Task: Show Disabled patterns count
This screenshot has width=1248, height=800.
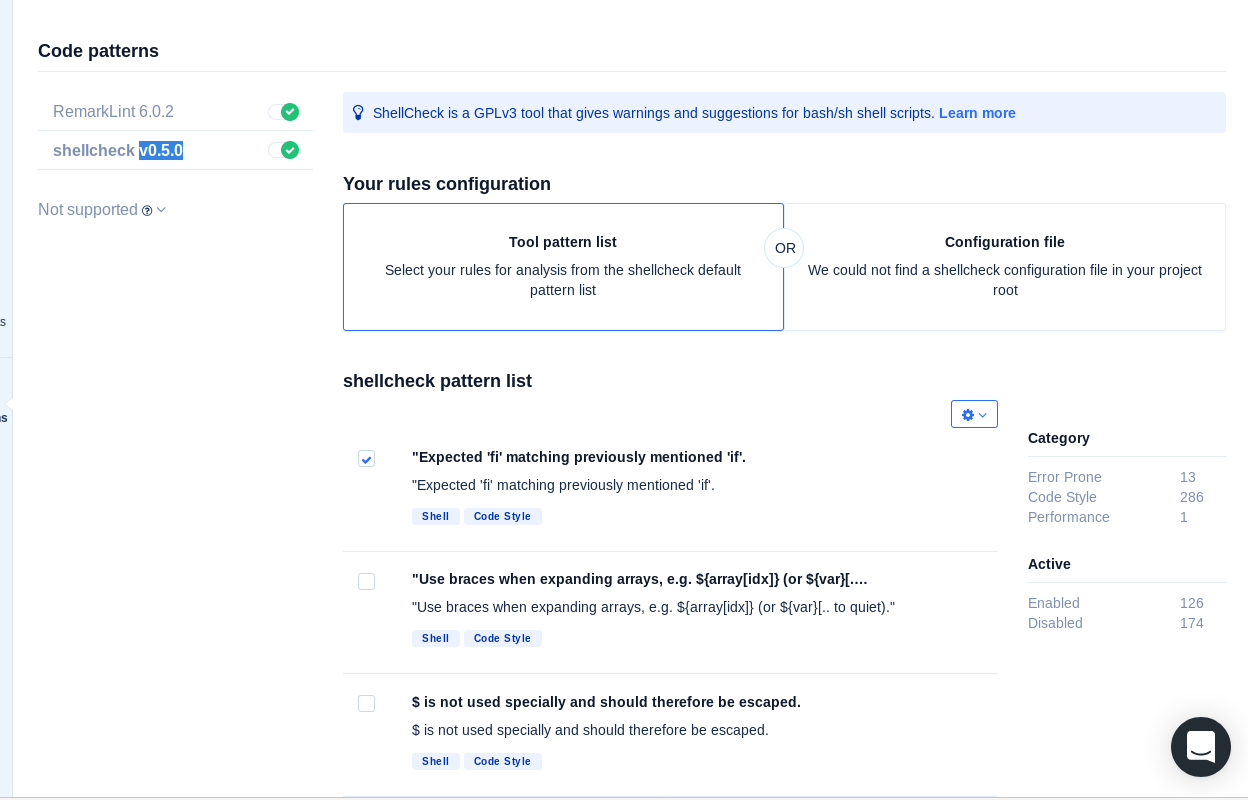Action: (x=1055, y=623)
